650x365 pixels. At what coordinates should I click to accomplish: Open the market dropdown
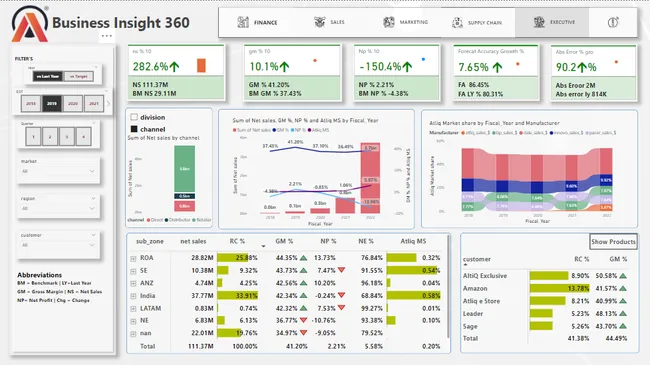[x=58, y=171]
